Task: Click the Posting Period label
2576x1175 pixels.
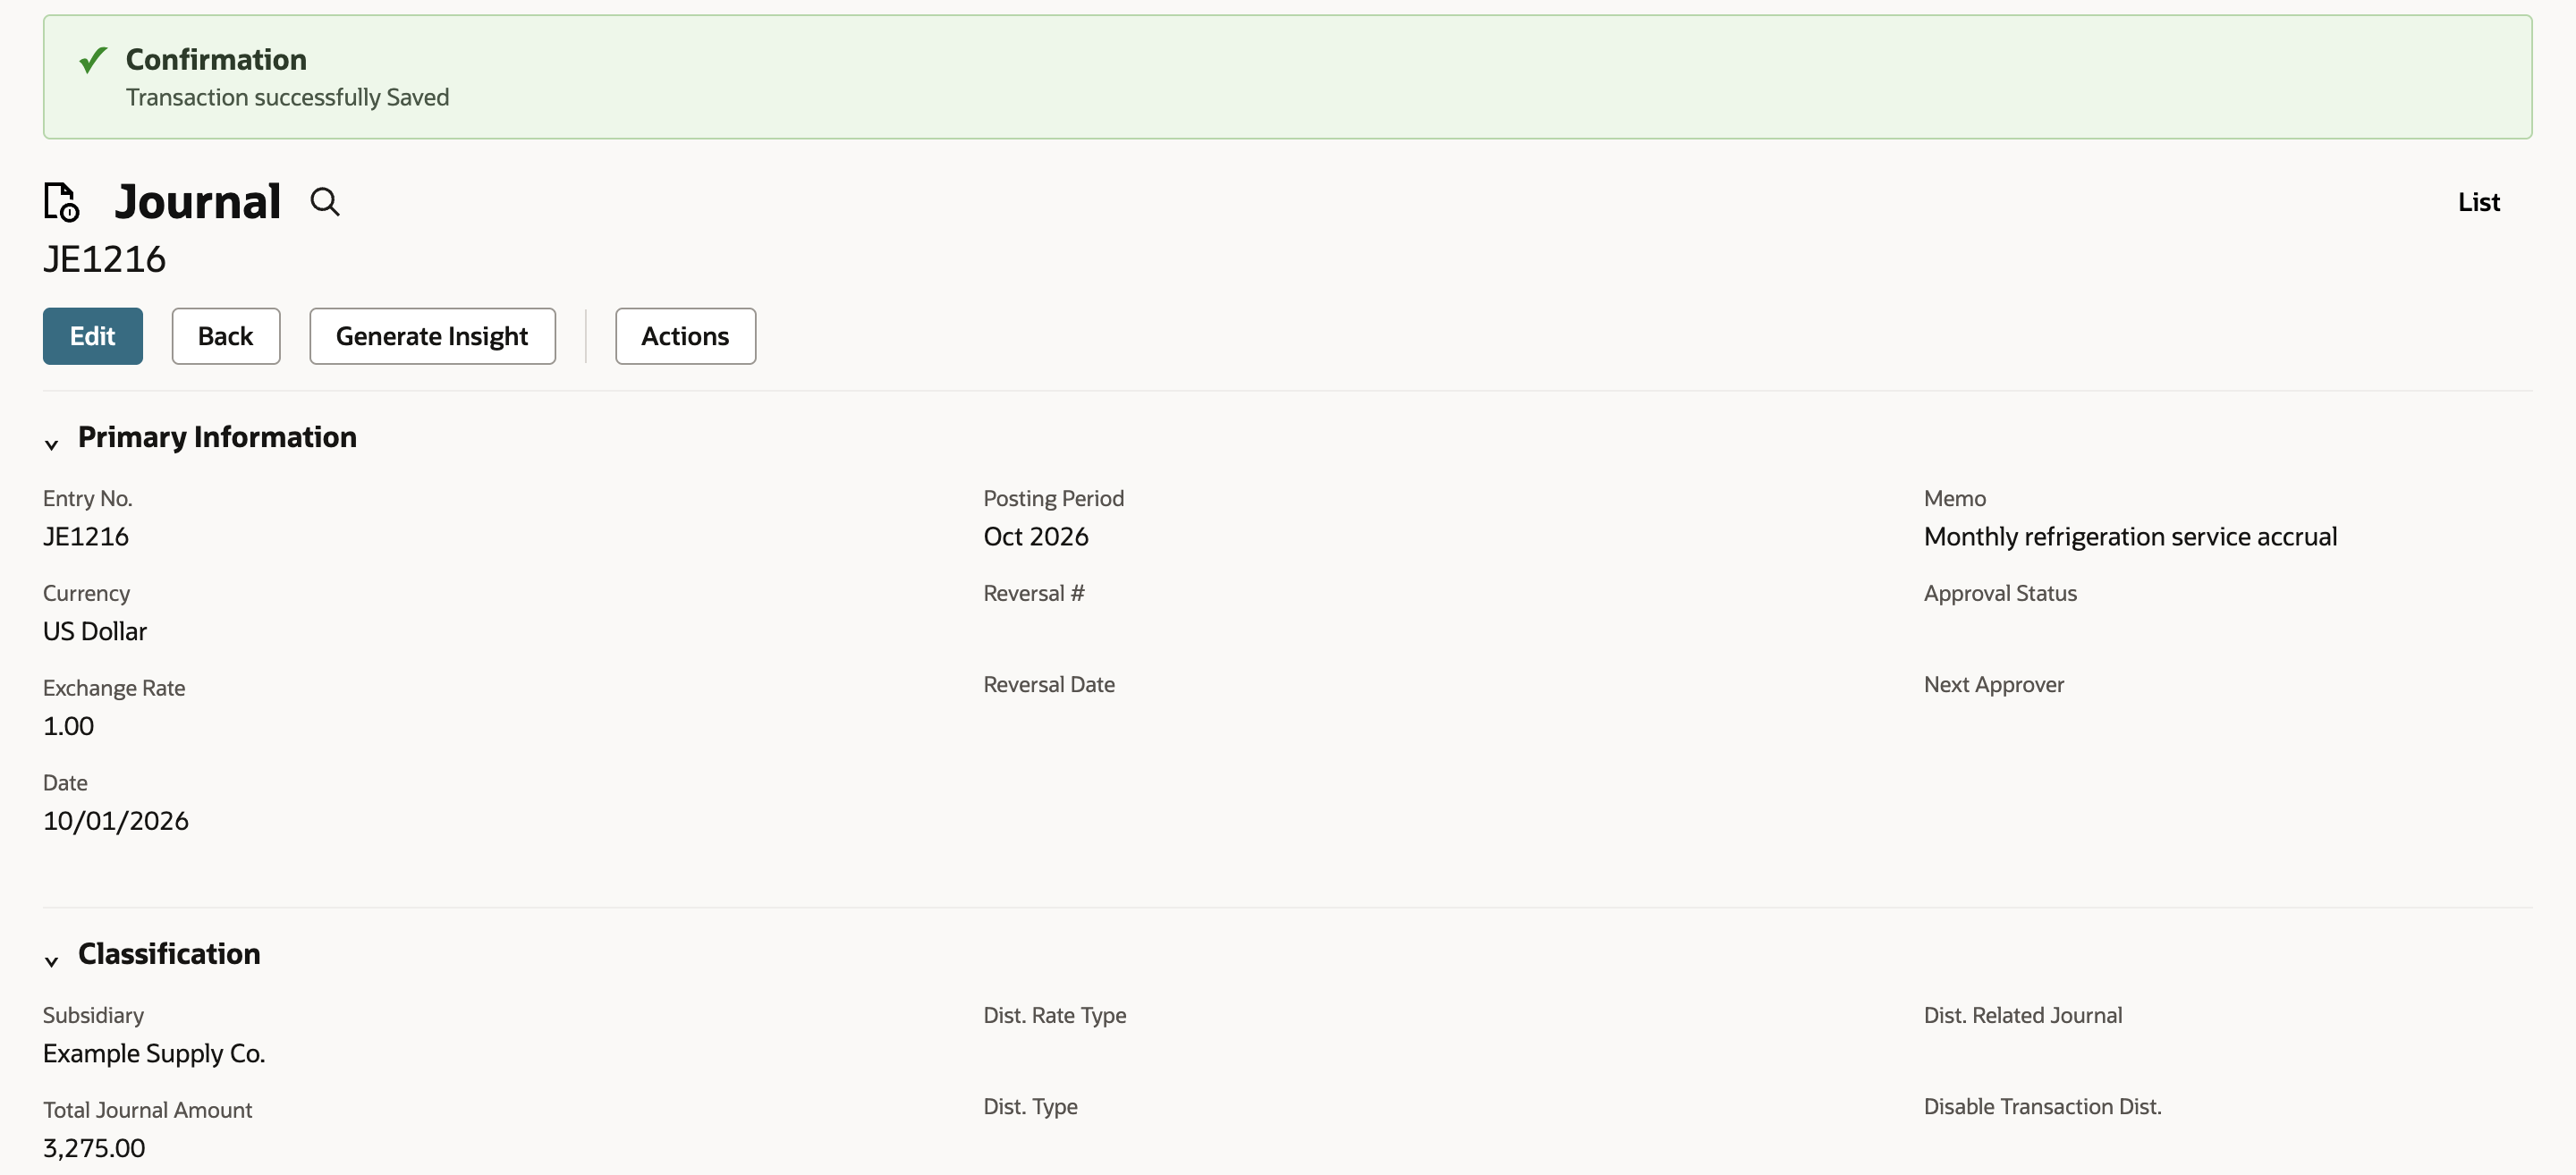Action: (x=1054, y=498)
